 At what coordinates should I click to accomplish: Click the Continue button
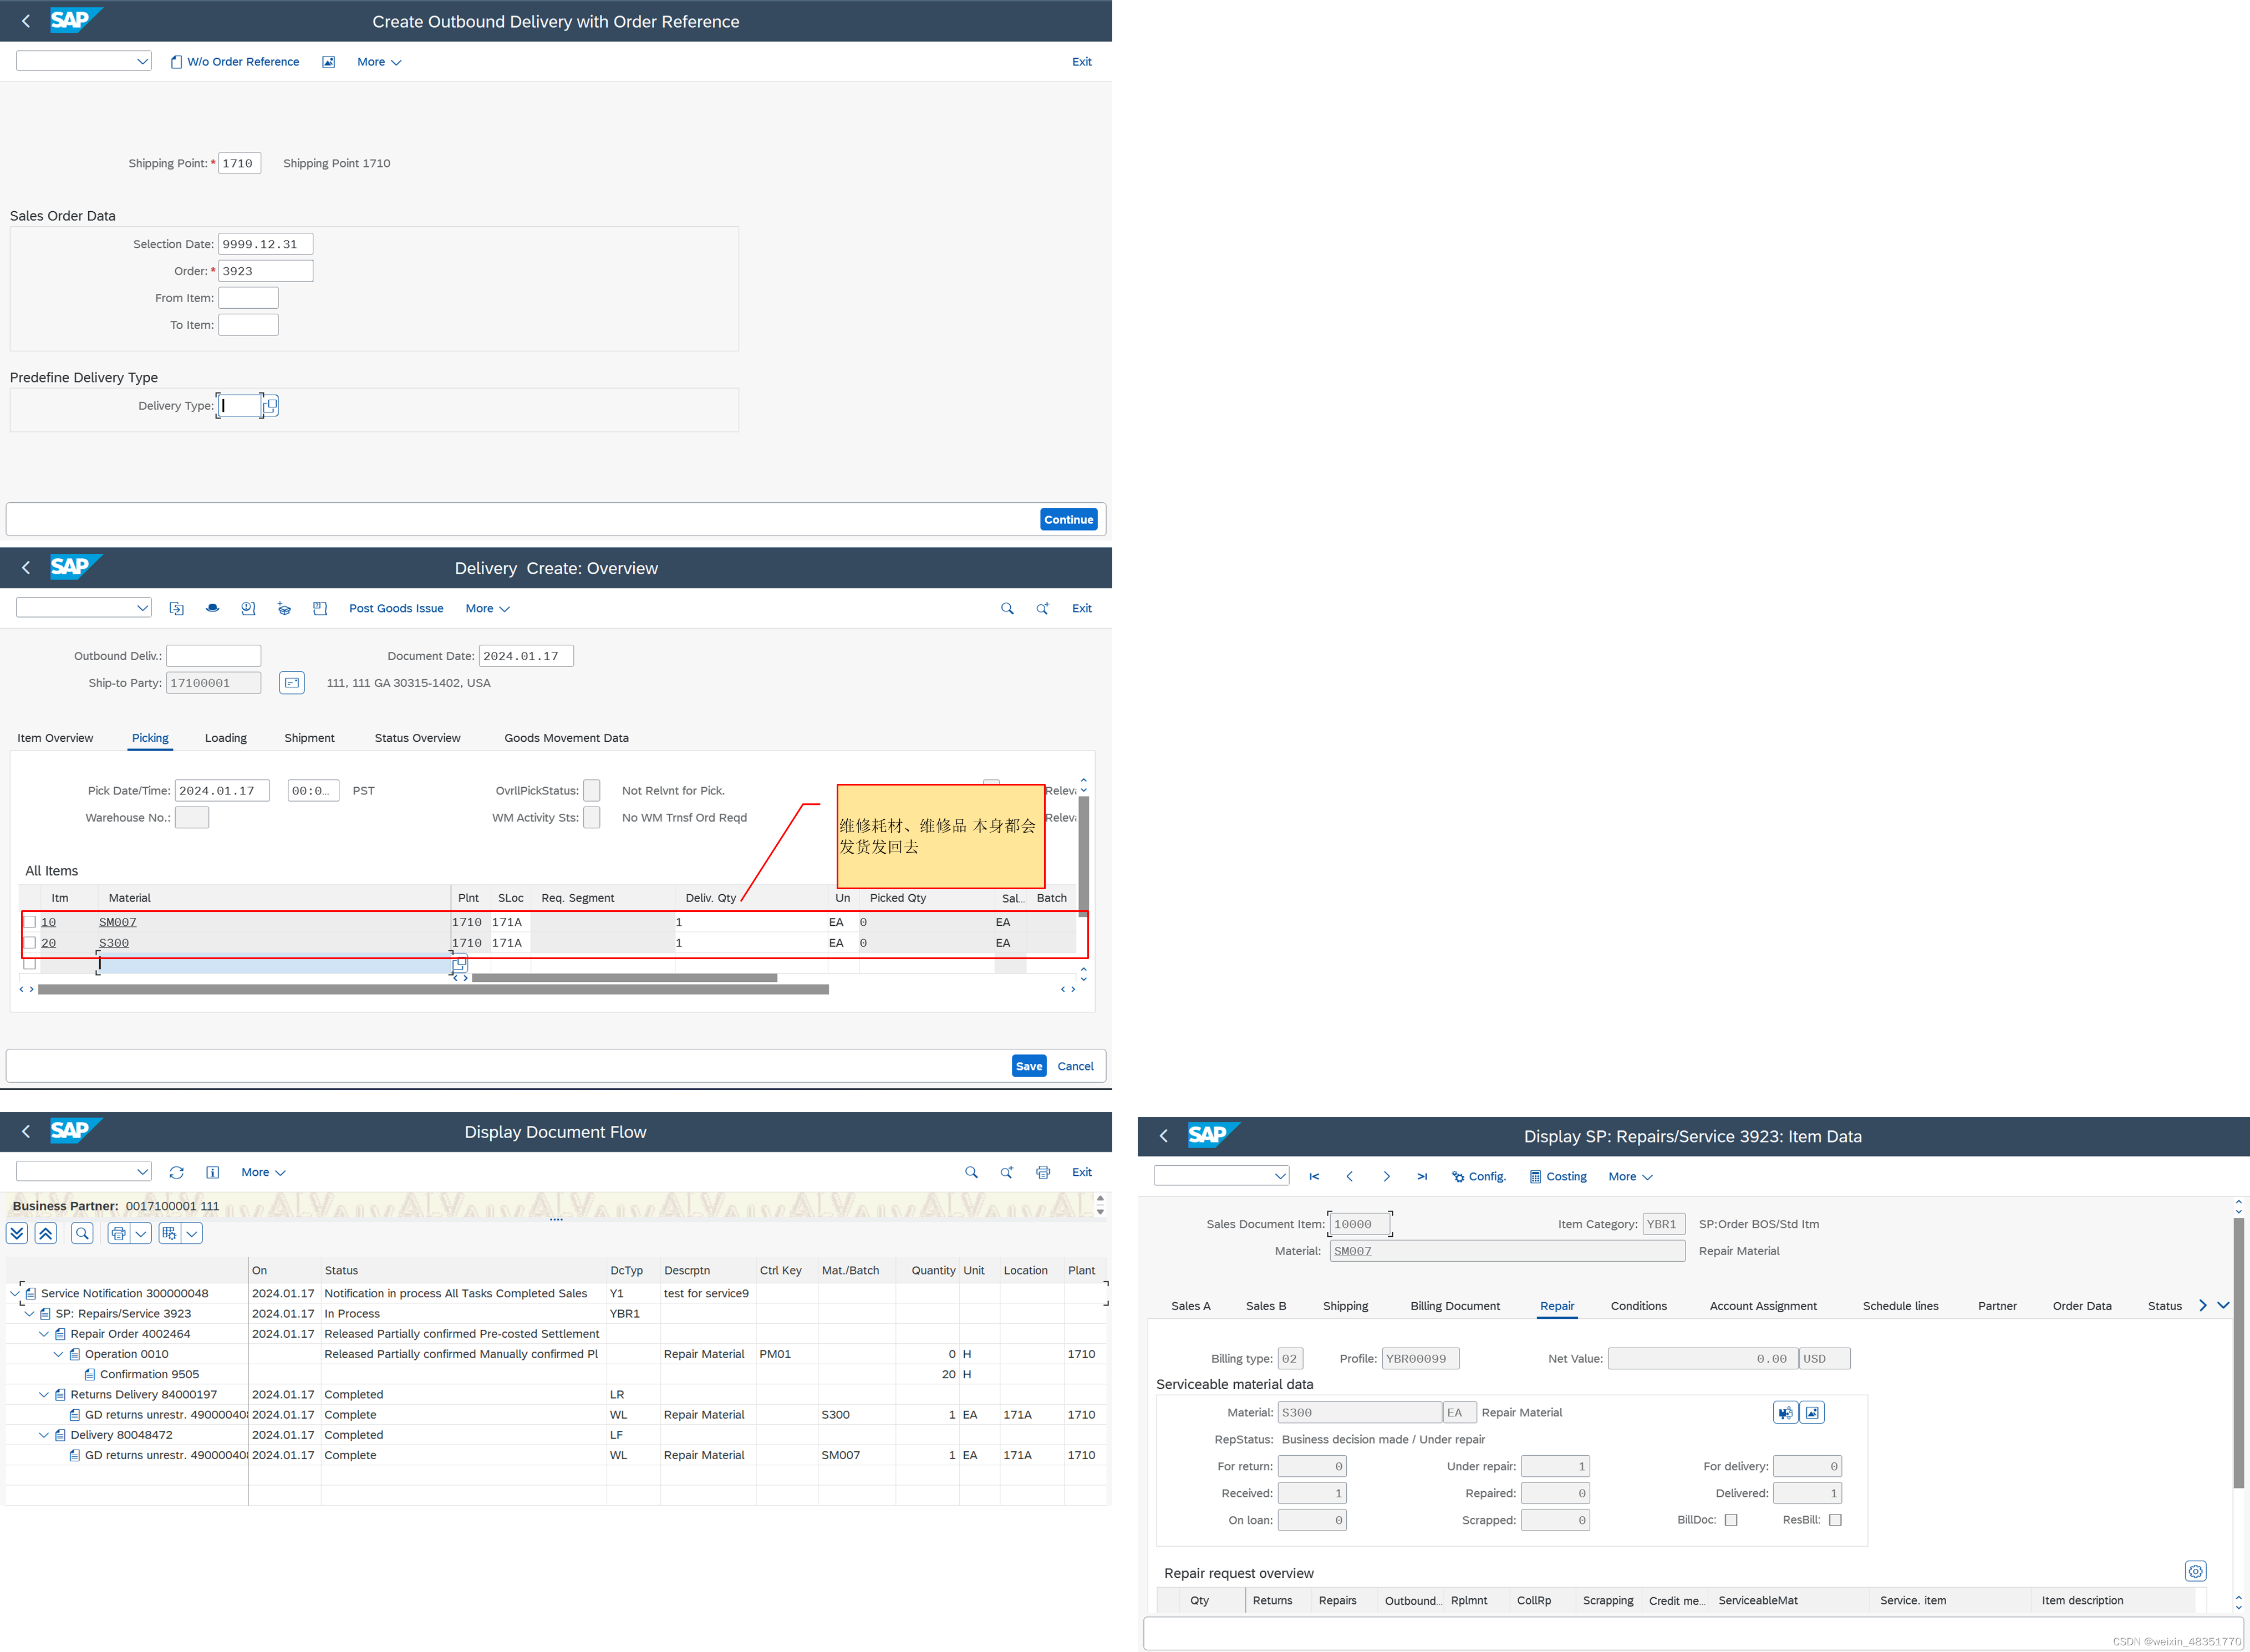1068,519
